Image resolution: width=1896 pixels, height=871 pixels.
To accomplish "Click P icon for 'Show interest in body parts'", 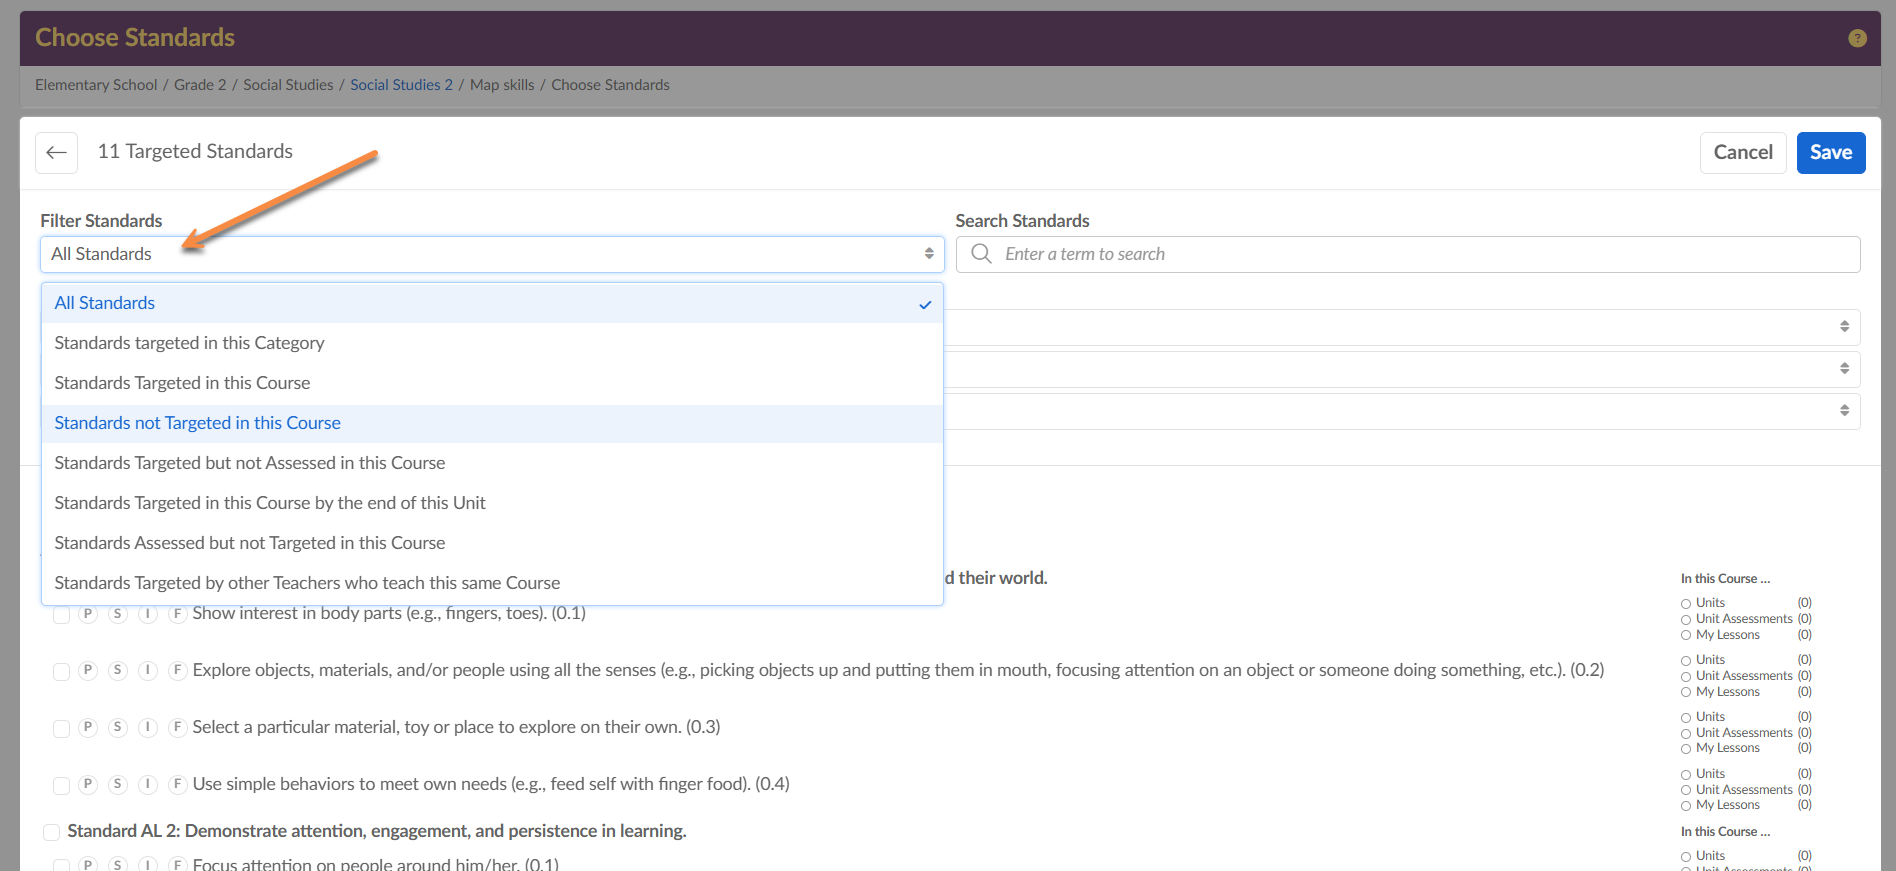I will pyautogui.click(x=88, y=614).
